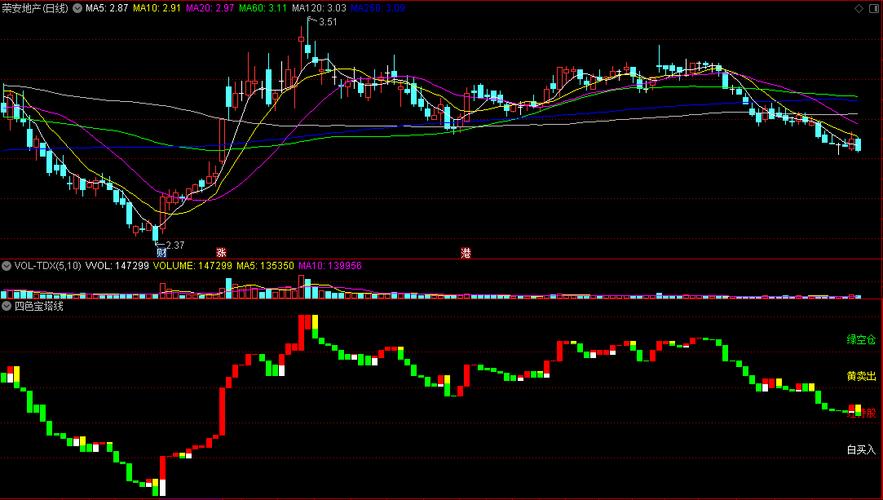
Task: Select the MA10 2.91 moving average label
Action: [x=156, y=7]
